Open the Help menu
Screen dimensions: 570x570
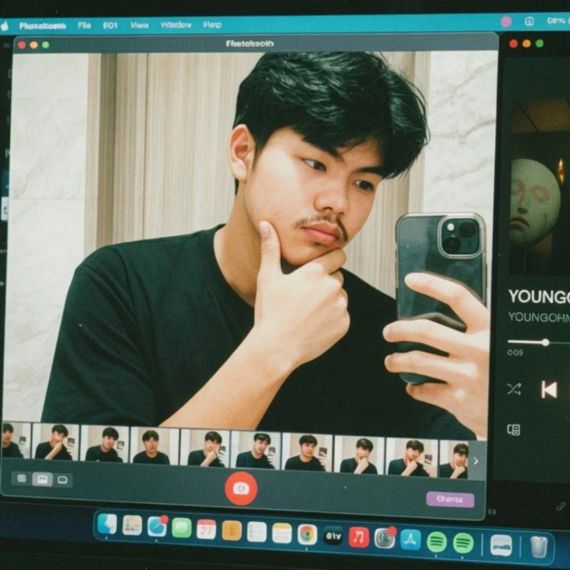[x=212, y=24]
